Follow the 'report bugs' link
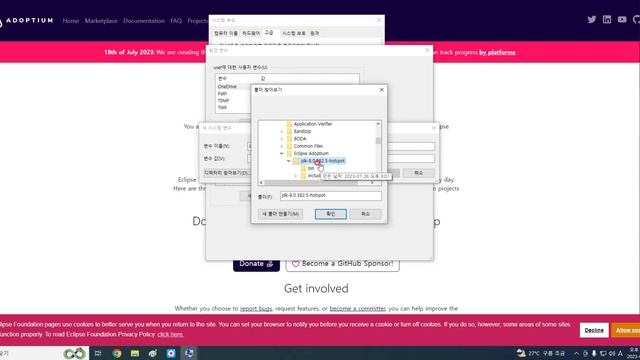640x360 pixels. coord(256,309)
